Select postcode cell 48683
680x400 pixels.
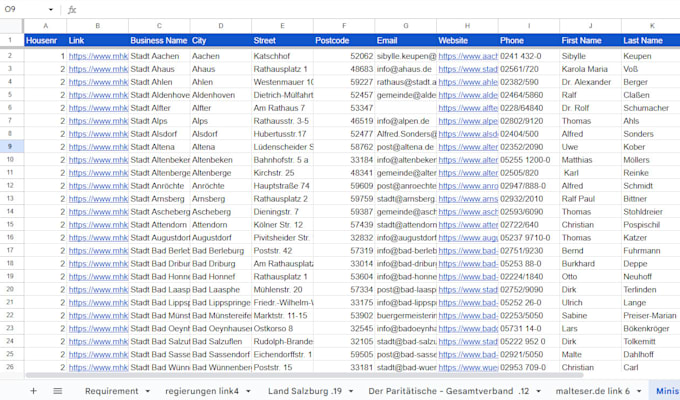pyautogui.click(x=344, y=69)
